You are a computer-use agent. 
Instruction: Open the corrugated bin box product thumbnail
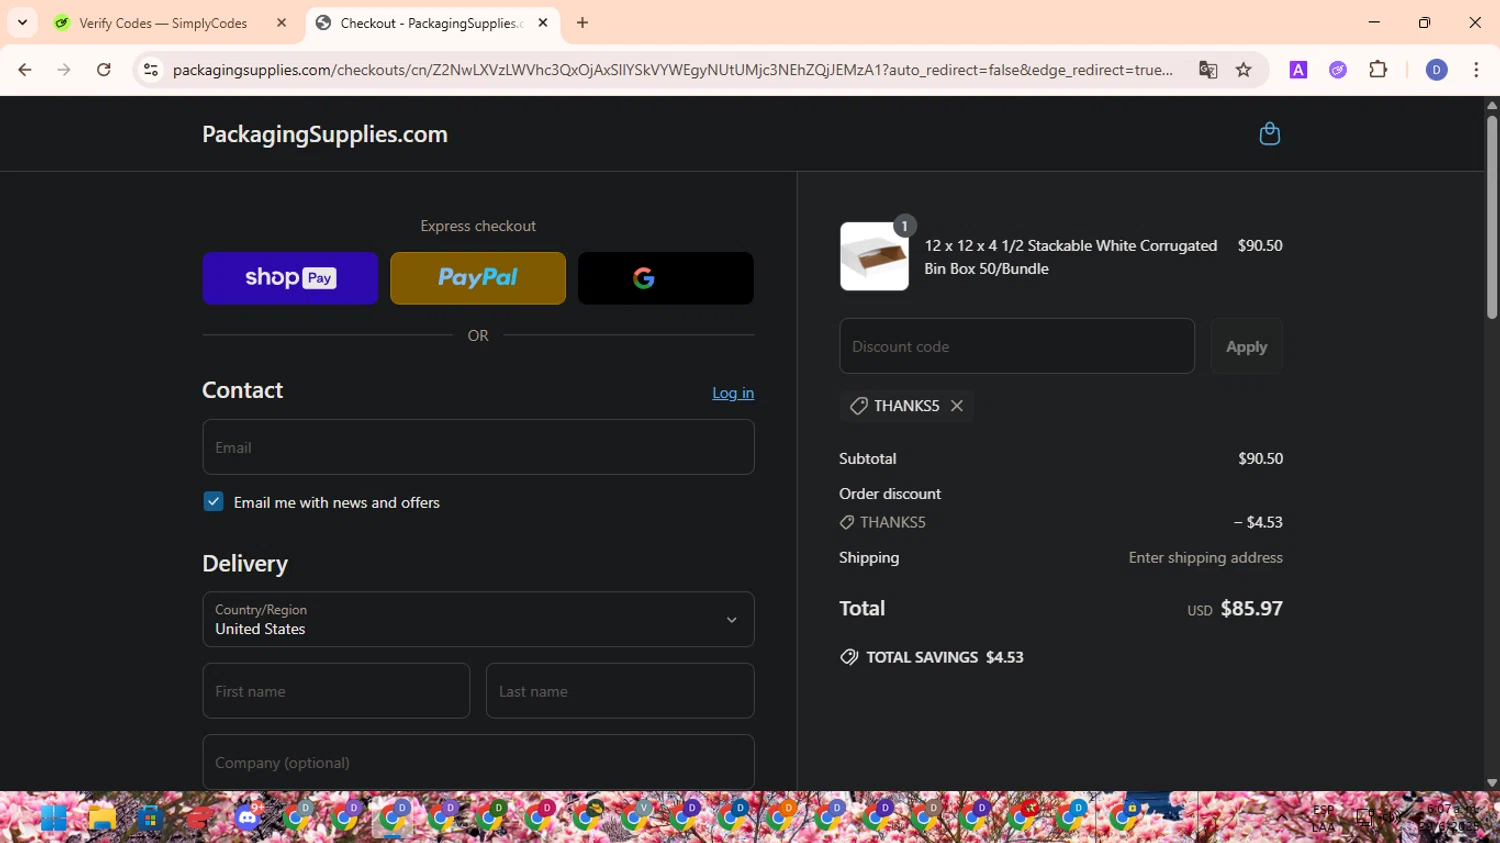click(874, 257)
